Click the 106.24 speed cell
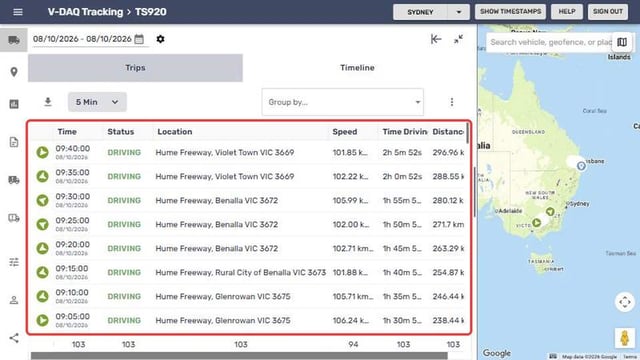 351,320
